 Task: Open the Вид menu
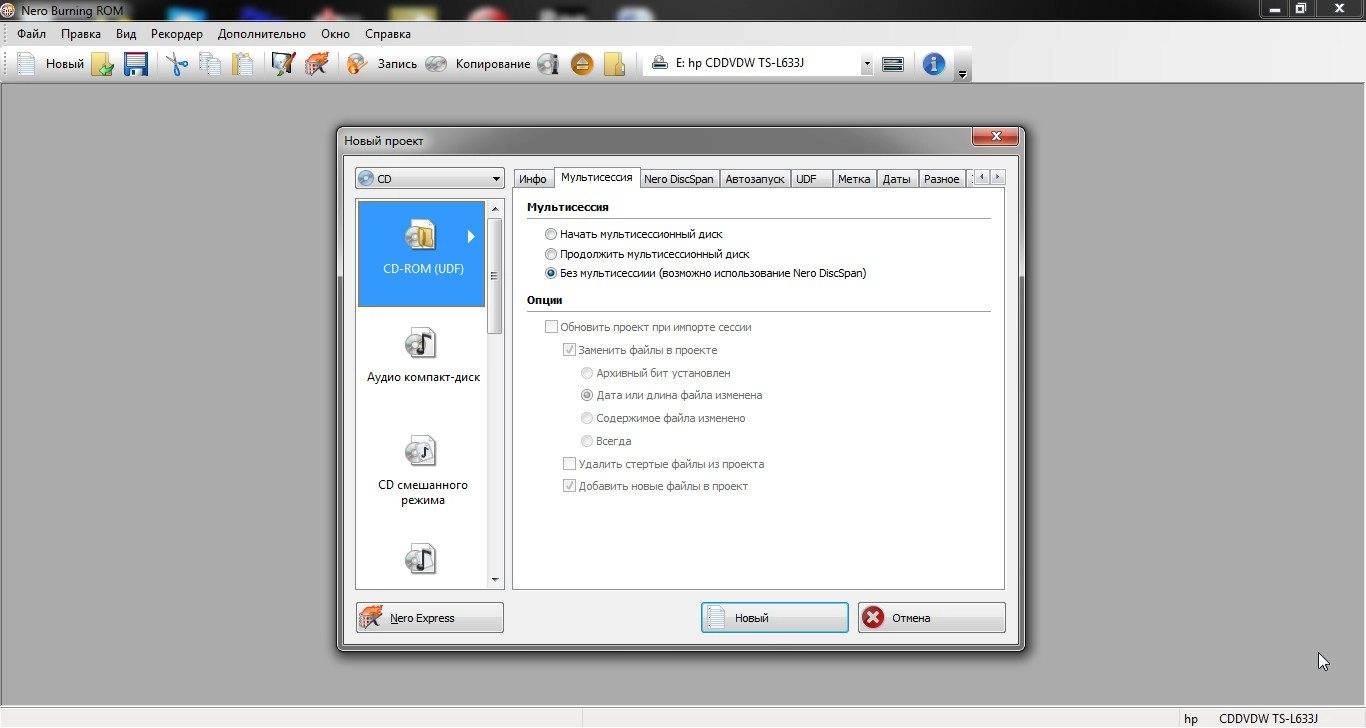click(x=126, y=34)
